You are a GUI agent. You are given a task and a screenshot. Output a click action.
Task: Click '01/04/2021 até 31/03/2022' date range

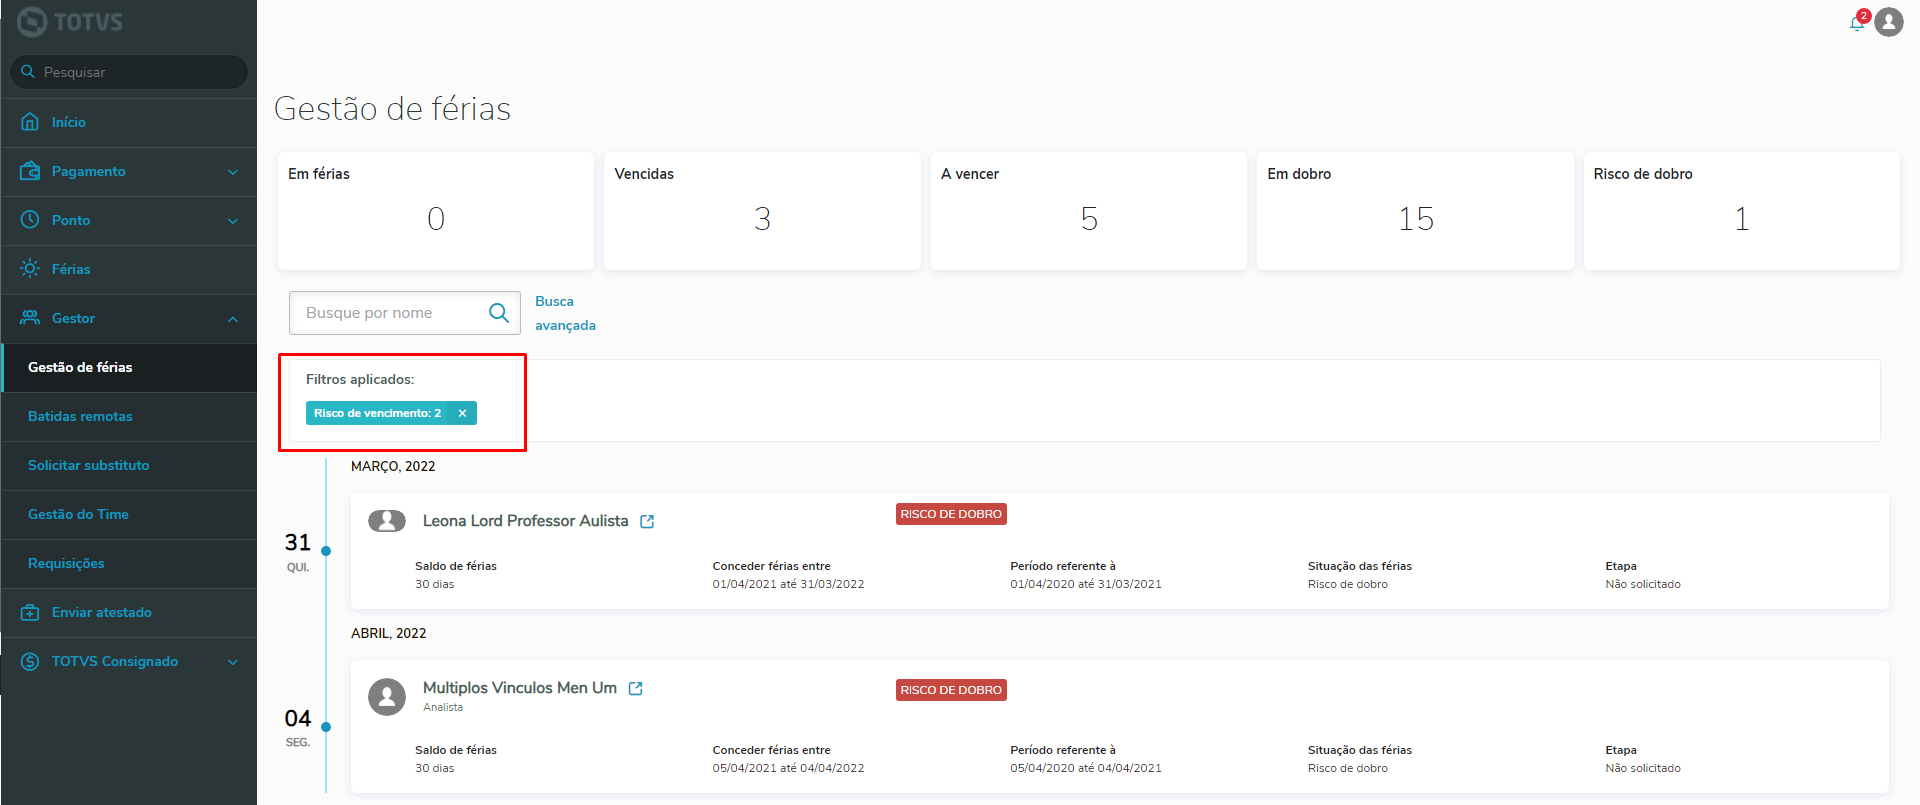tap(788, 584)
